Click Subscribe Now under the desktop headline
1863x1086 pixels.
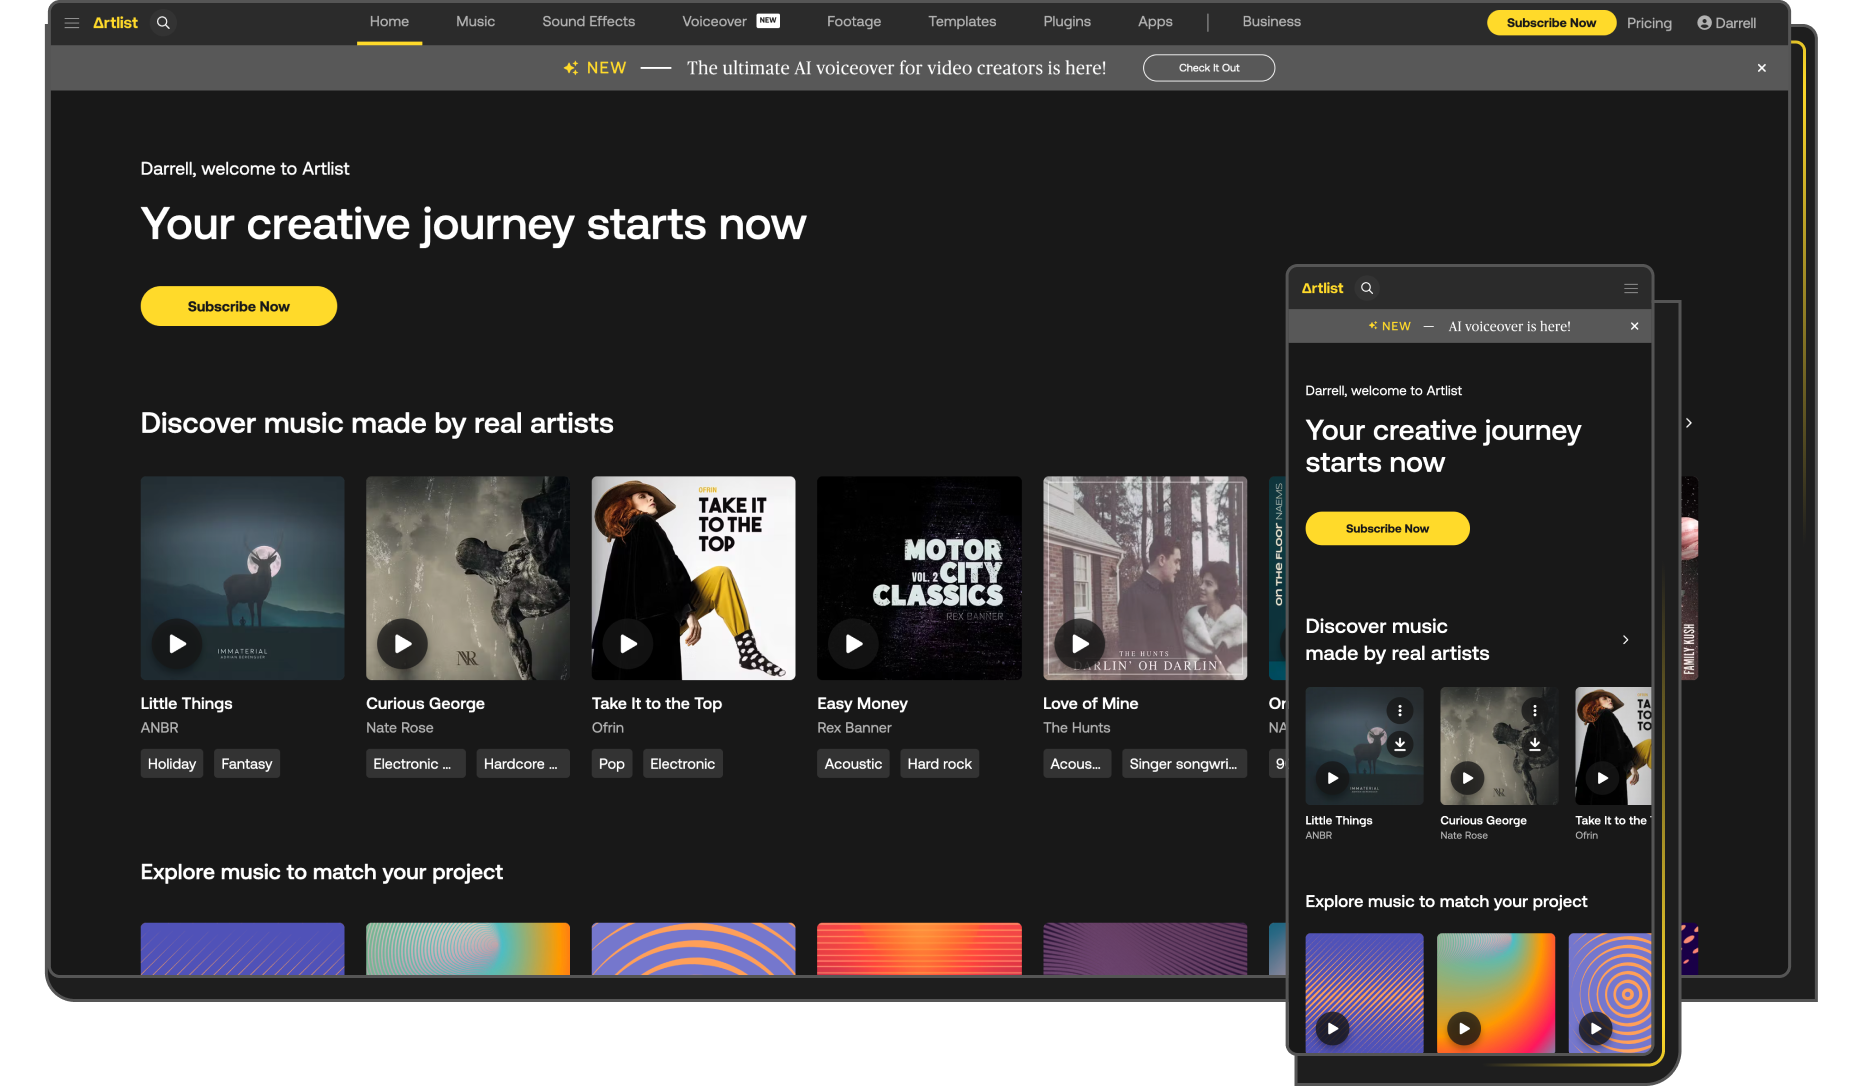click(238, 306)
